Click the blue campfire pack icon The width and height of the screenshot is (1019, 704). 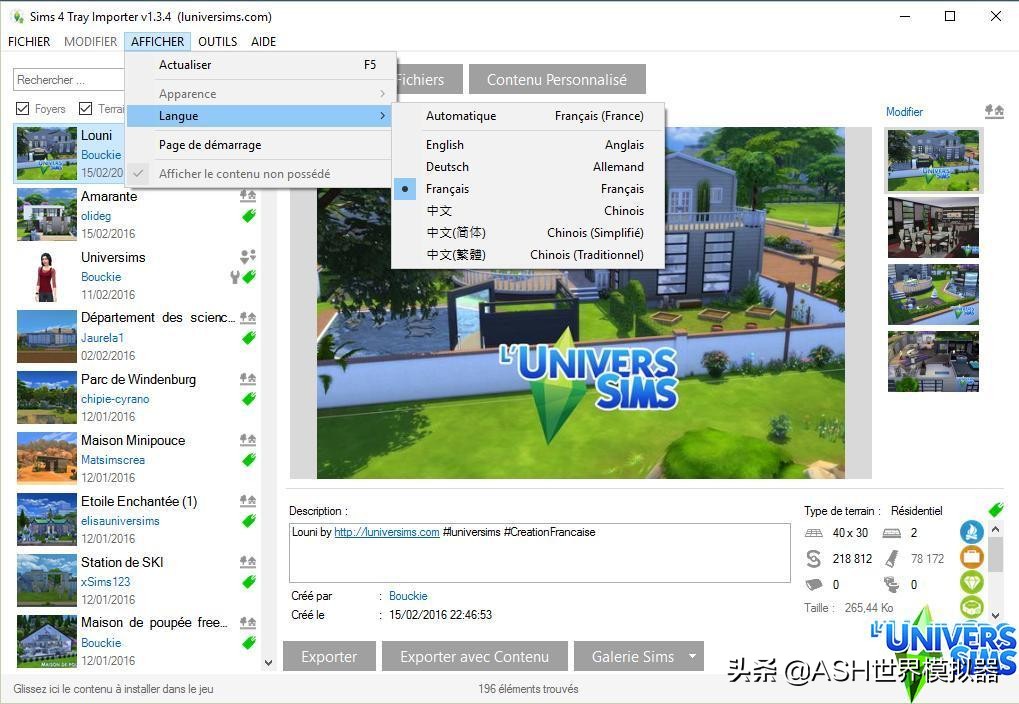pyautogui.click(x=972, y=532)
